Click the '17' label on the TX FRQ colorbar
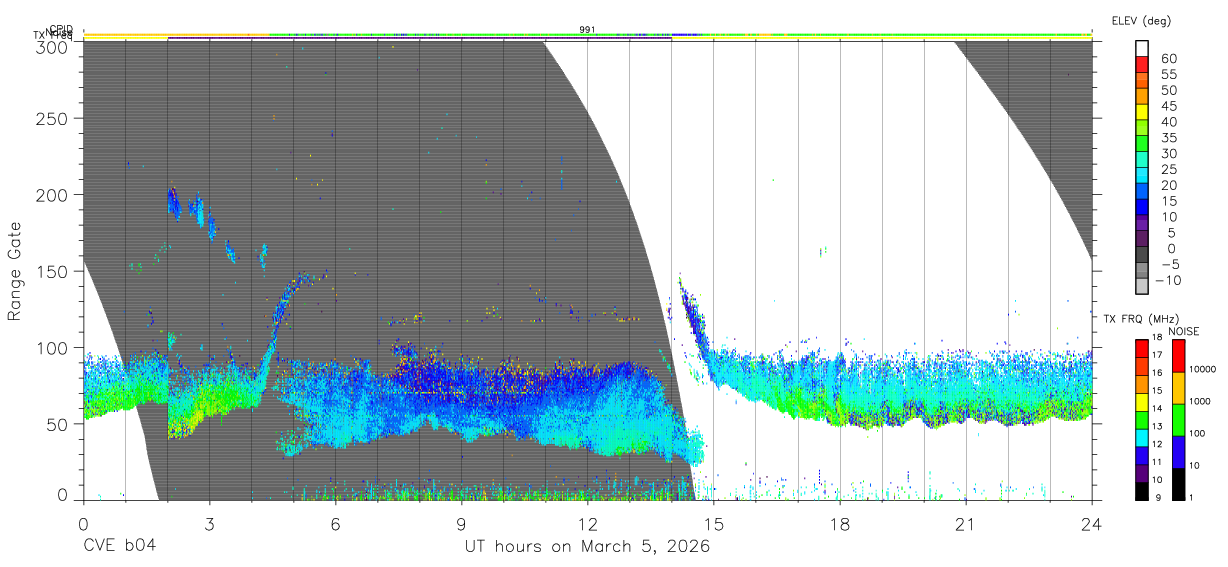This screenshot has width=1228, height=567. coord(1158,355)
